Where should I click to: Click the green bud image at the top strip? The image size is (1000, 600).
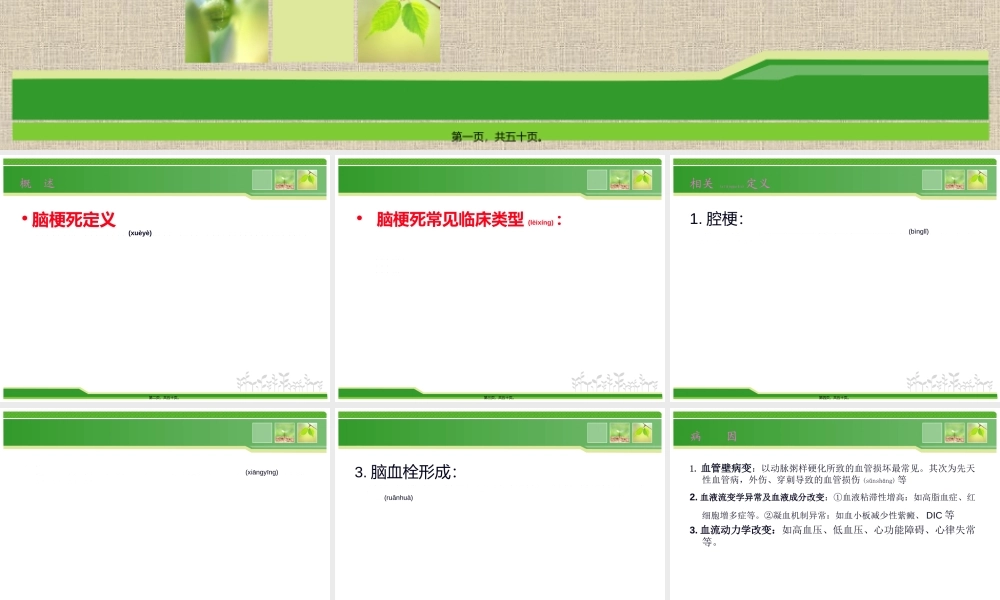(x=222, y=20)
